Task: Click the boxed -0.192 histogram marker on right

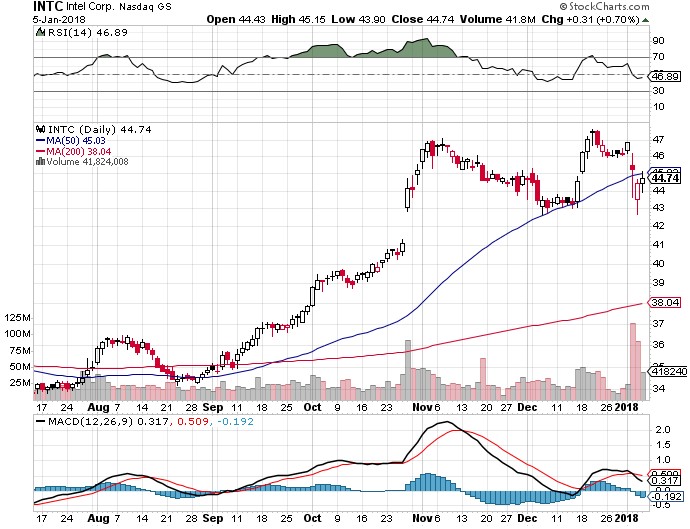Action: 666,496
